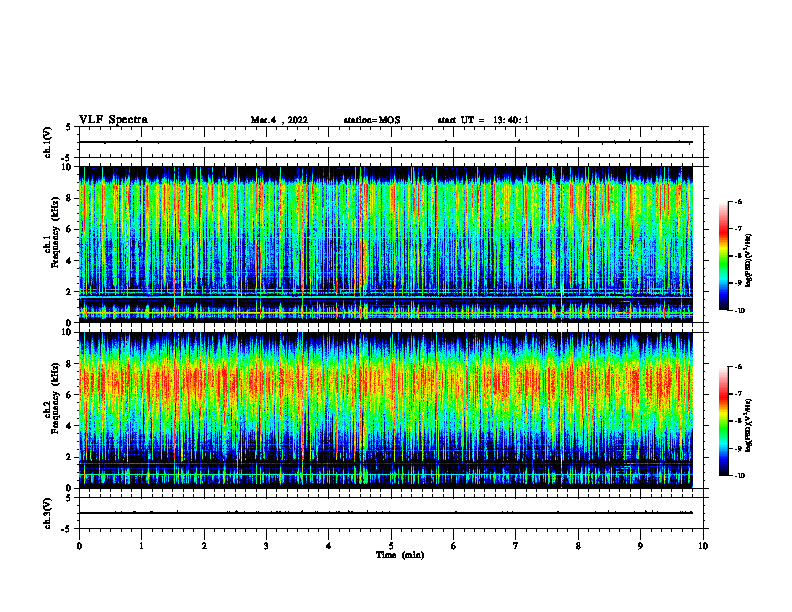Click the "-6" tick on ch.1 color bar

pyautogui.click(x=738, y=201)
